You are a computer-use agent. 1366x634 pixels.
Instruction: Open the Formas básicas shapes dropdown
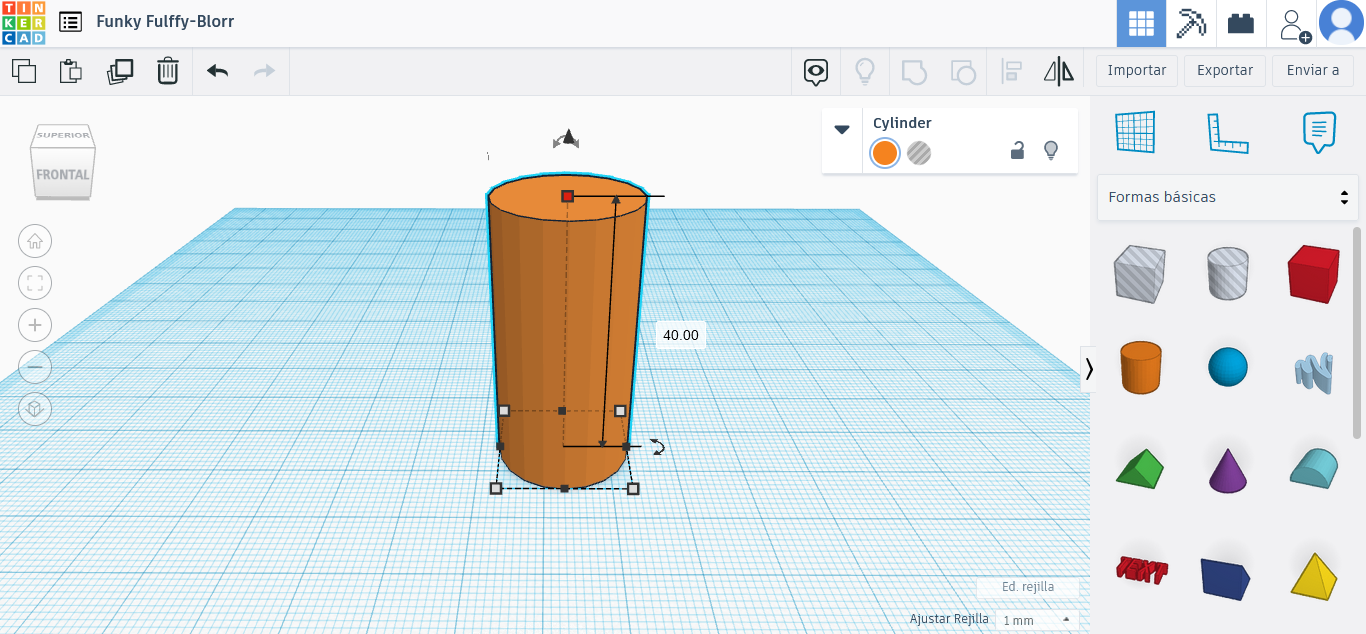click(1228, 197)
